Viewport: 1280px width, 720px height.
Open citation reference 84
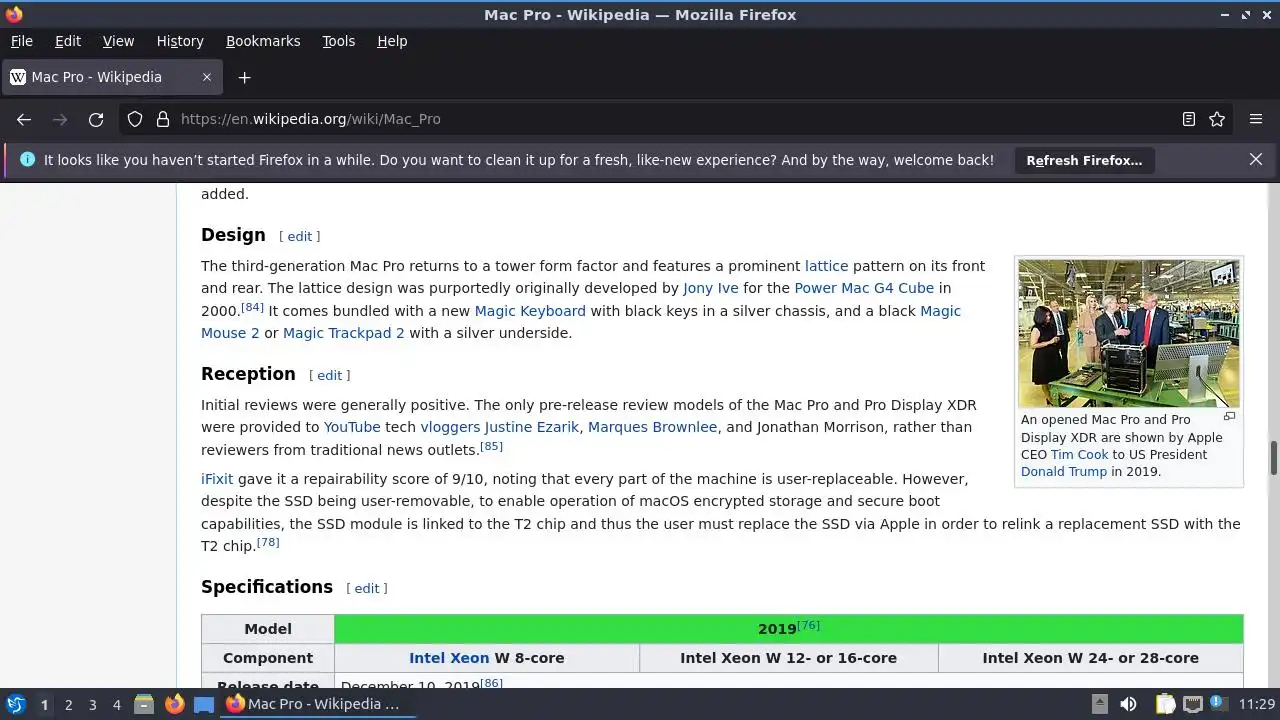tap(252, 307)
